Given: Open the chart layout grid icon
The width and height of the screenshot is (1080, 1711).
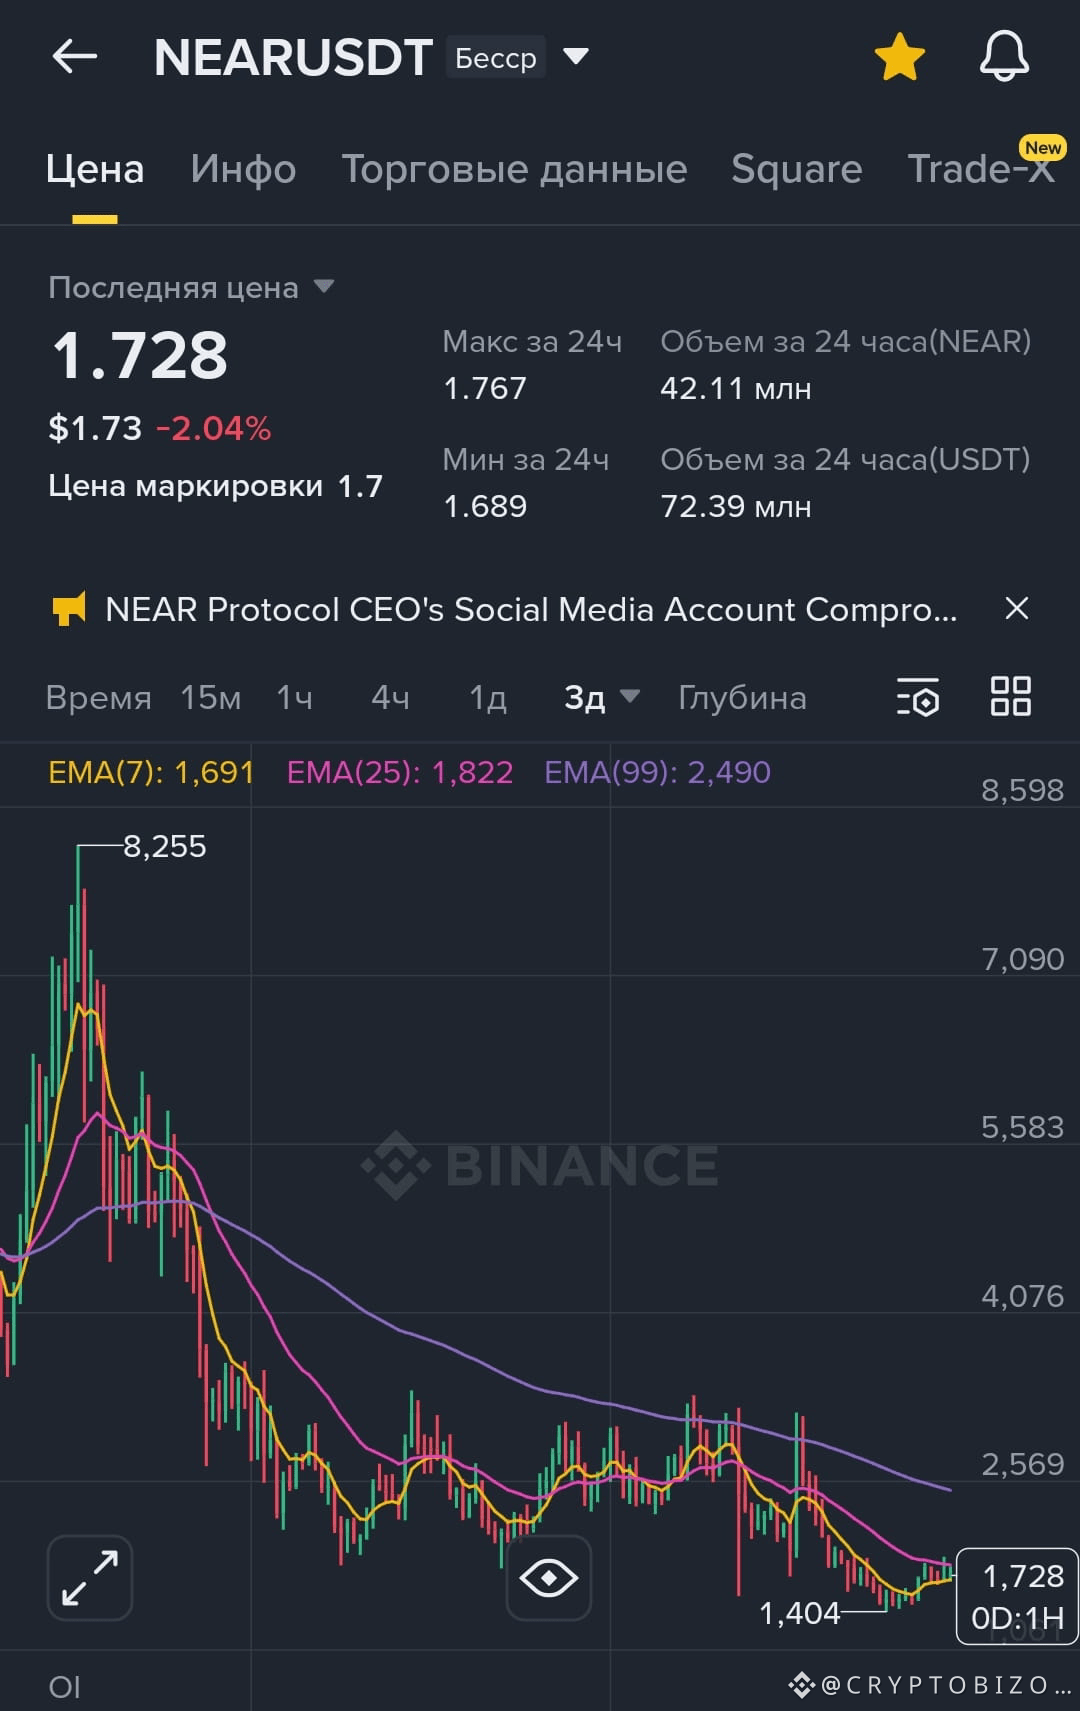Looking at the screenshot, I should (x=1010, y=696).
